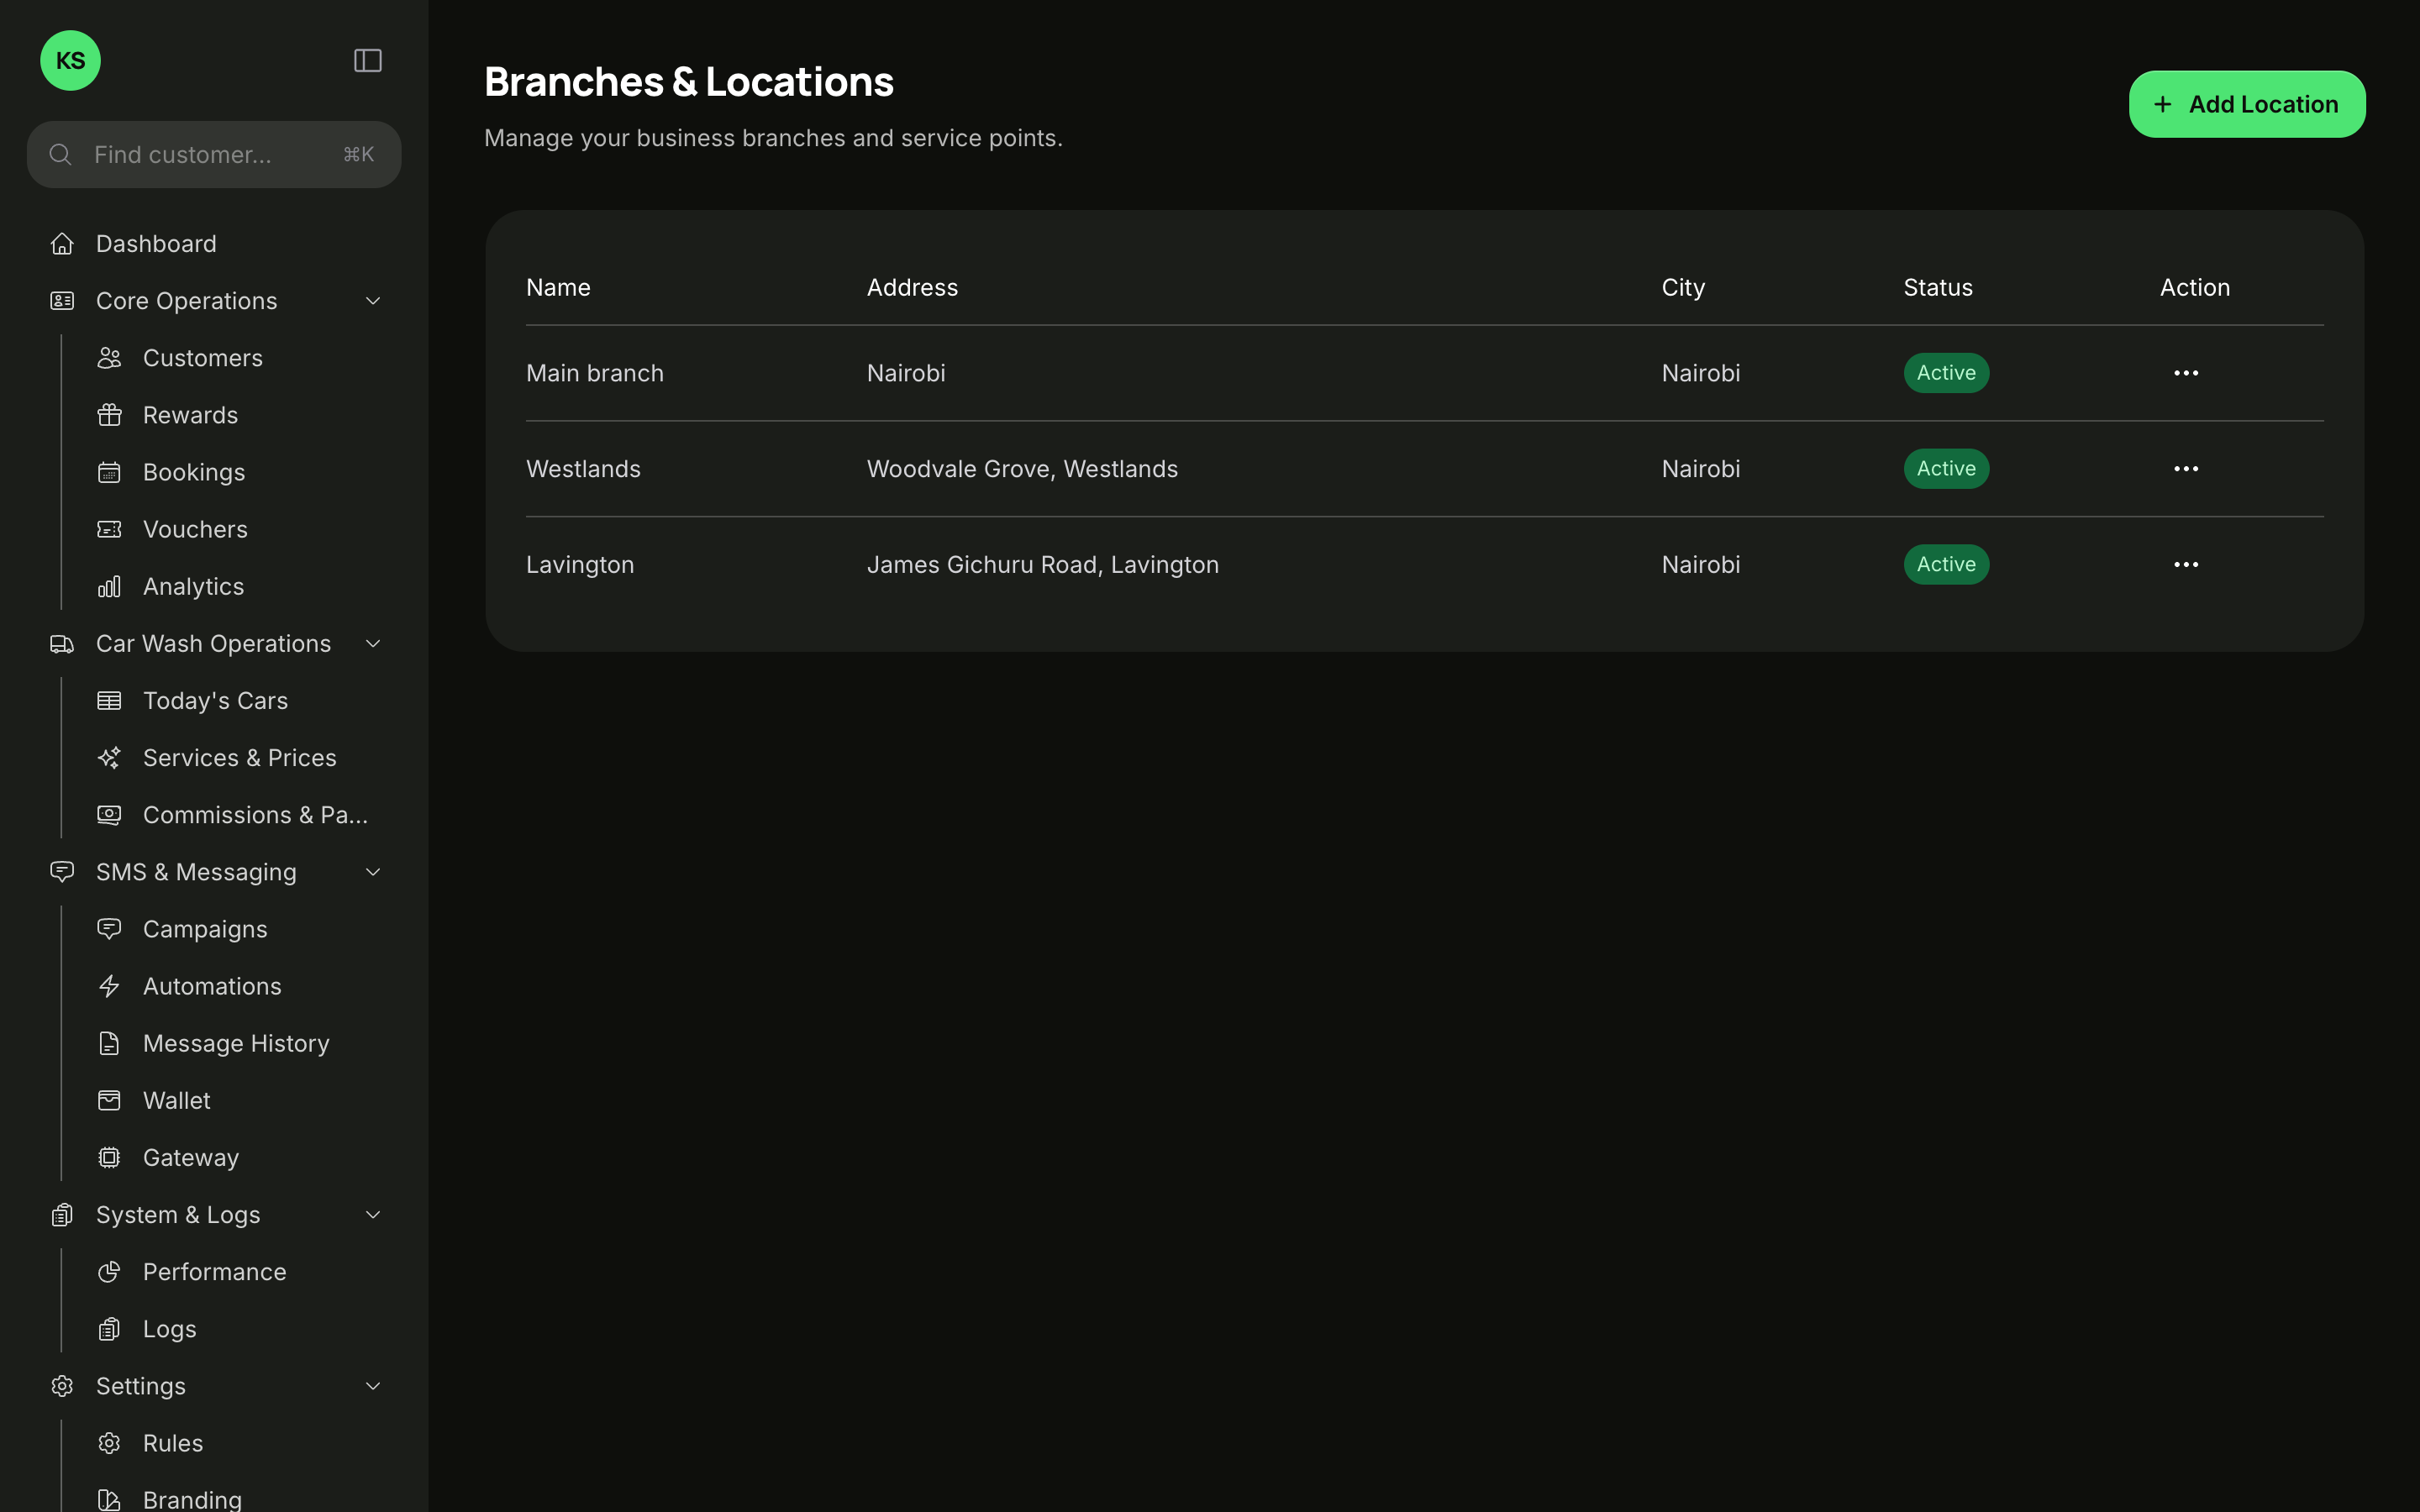Collapse the SMS & Messaging chevron
Screen dimensions: 2420x1512
[x=373, y=872]
